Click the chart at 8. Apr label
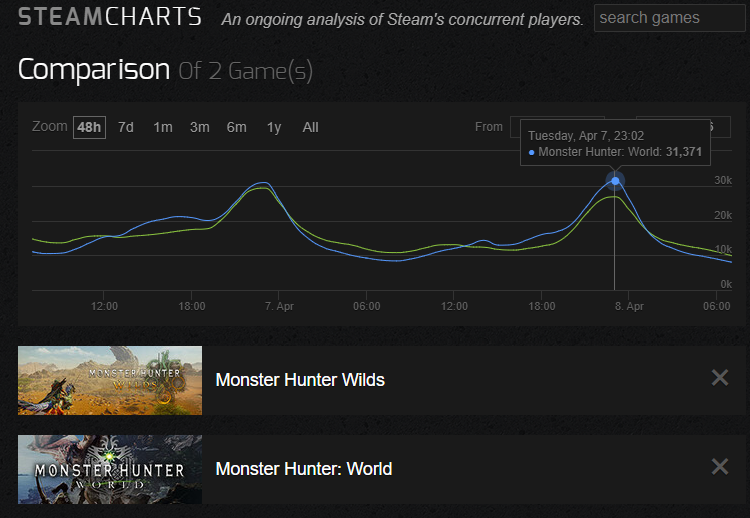 (x=629, y=306)
